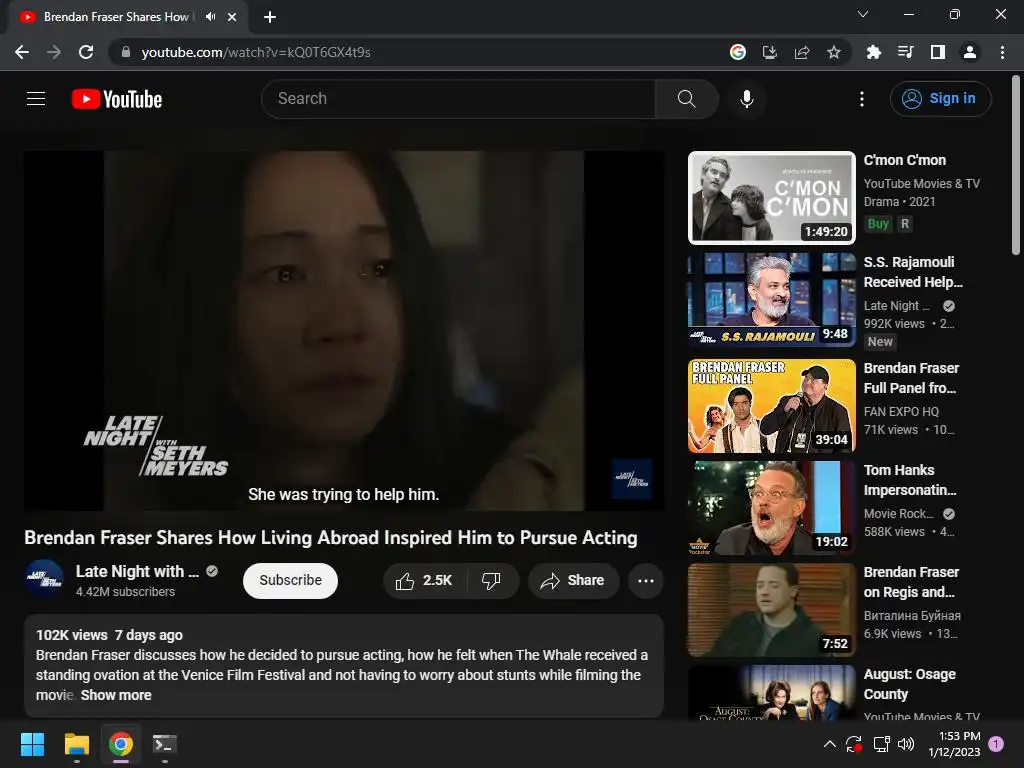Click the Sign in button

point(940,99)
